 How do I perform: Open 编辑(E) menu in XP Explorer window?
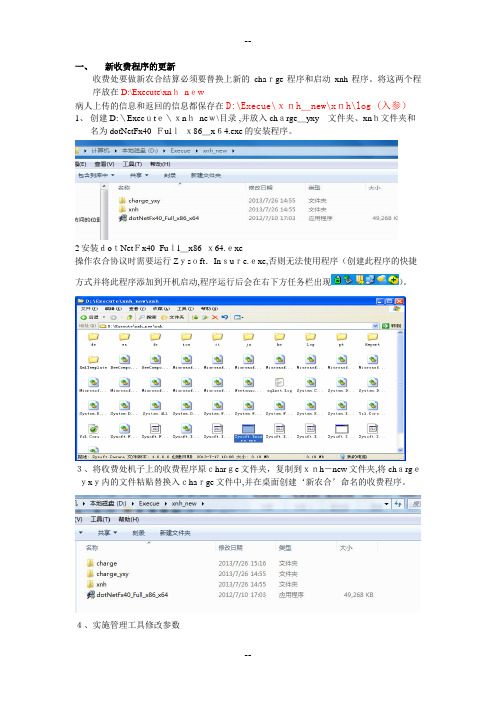pyautogui.click(x=113, y=309)
